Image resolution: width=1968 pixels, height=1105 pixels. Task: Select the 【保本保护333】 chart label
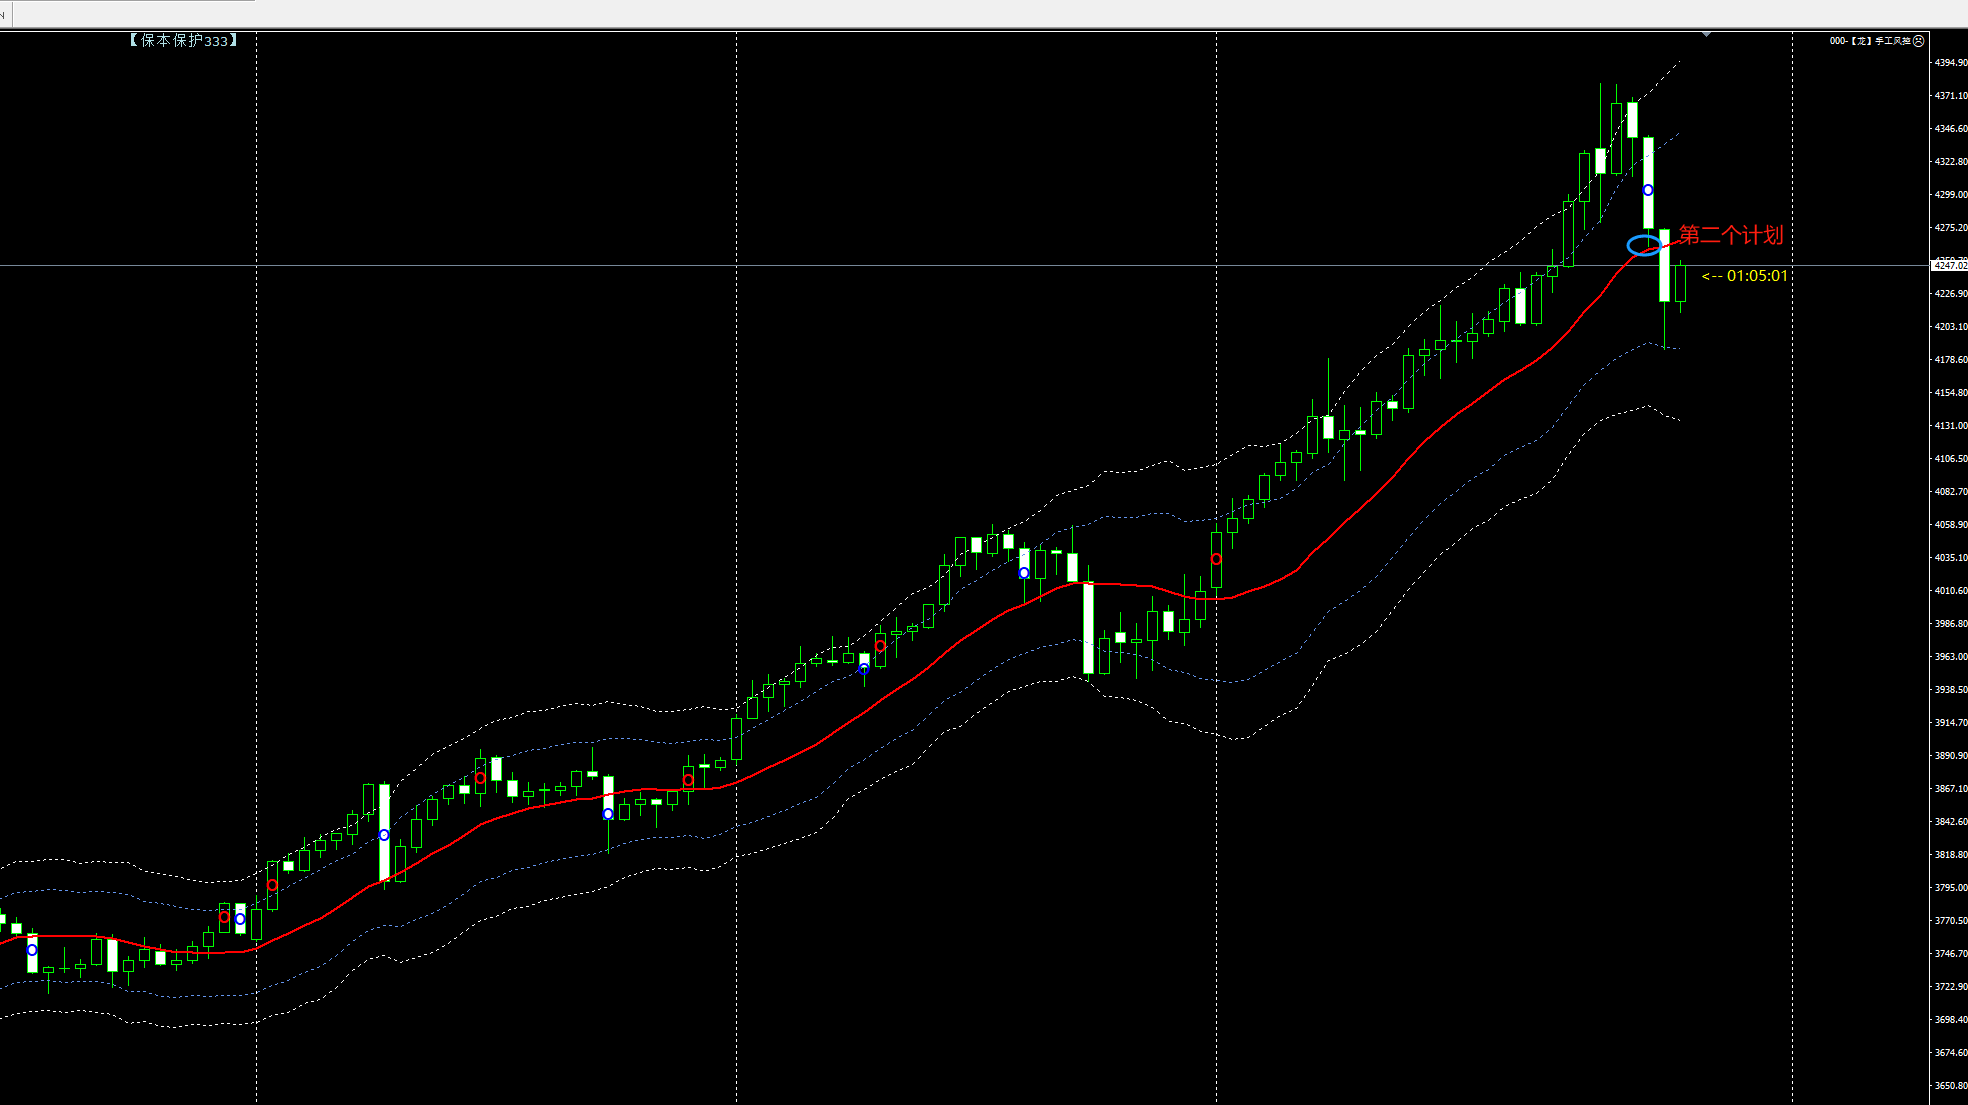[x=183, y=40]
